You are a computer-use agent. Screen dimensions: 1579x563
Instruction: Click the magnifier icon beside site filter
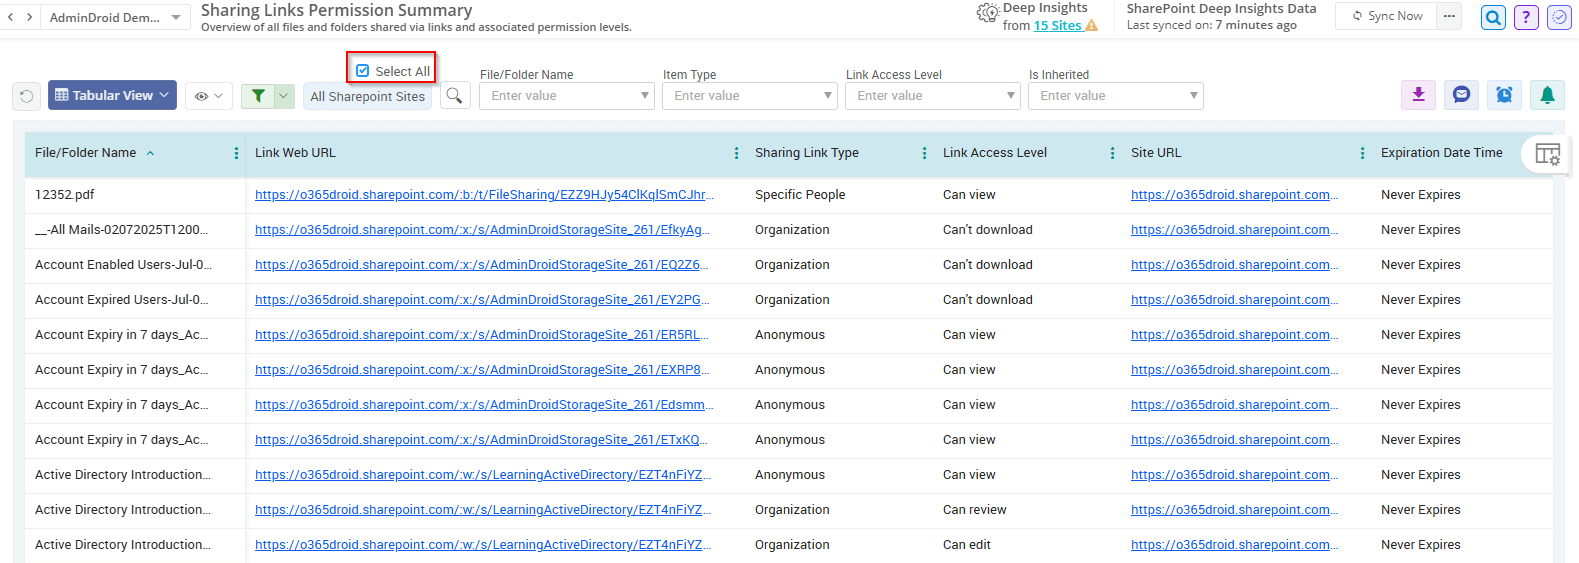pos(454,95)
